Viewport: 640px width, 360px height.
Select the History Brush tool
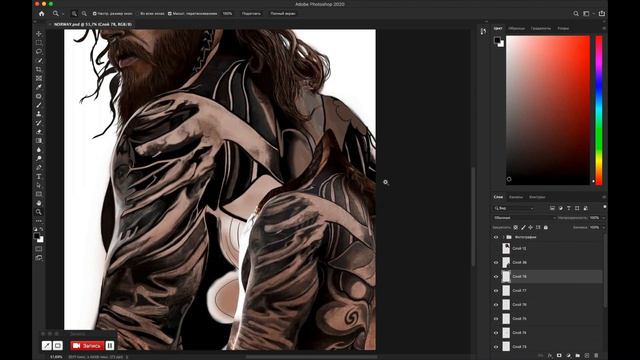pyautogui.click(x=39, y=123)
